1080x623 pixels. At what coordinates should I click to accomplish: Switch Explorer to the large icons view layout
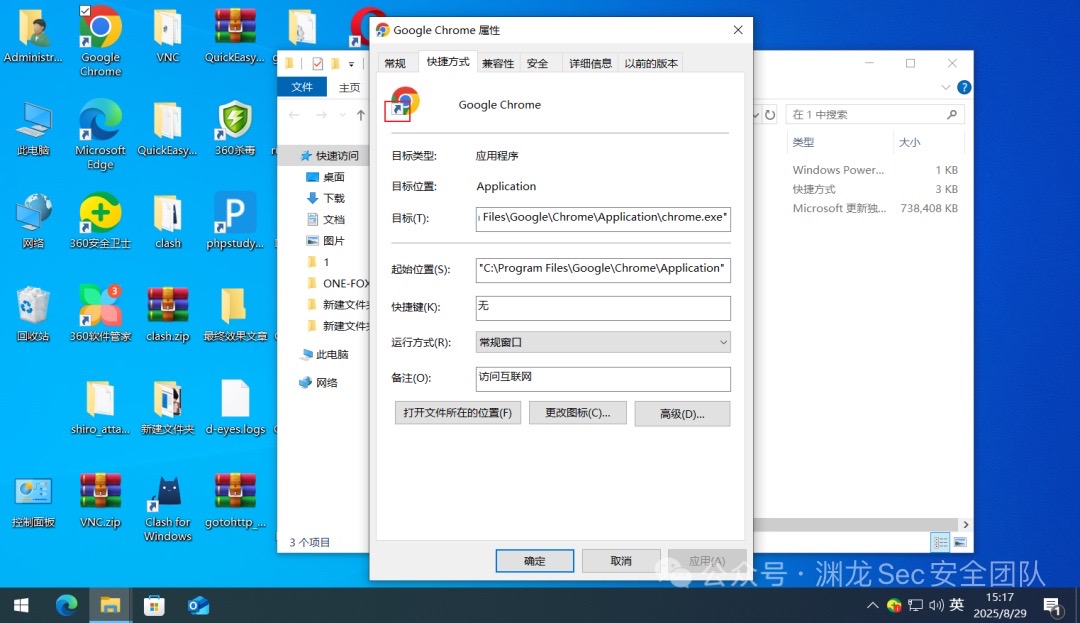[x=959, y=542]
